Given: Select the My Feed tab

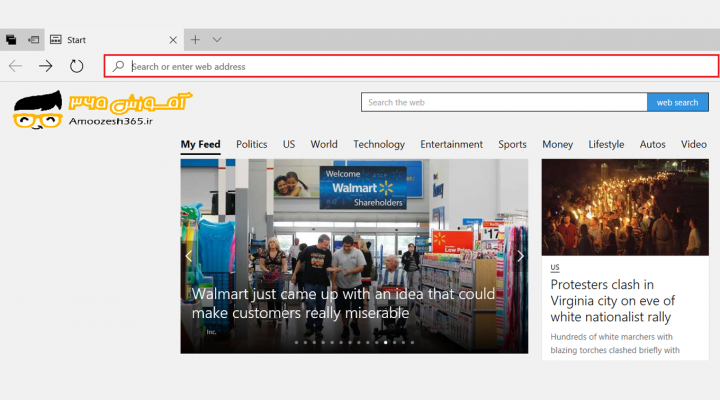Looking at the screenshot, I should [x=200, y=144].
